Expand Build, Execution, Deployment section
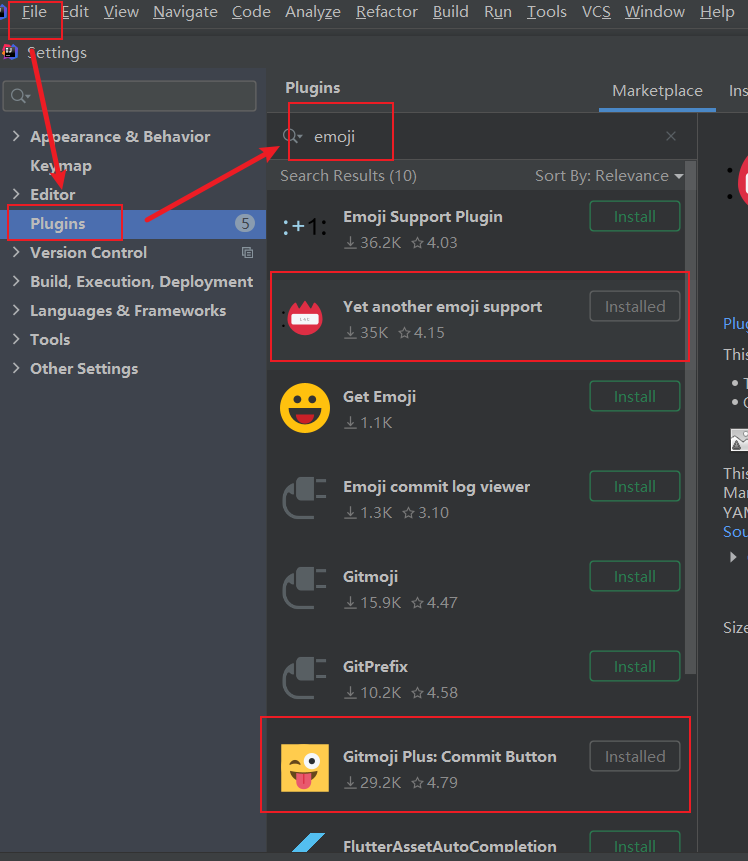The image size is (748, 861). [16, 281]
